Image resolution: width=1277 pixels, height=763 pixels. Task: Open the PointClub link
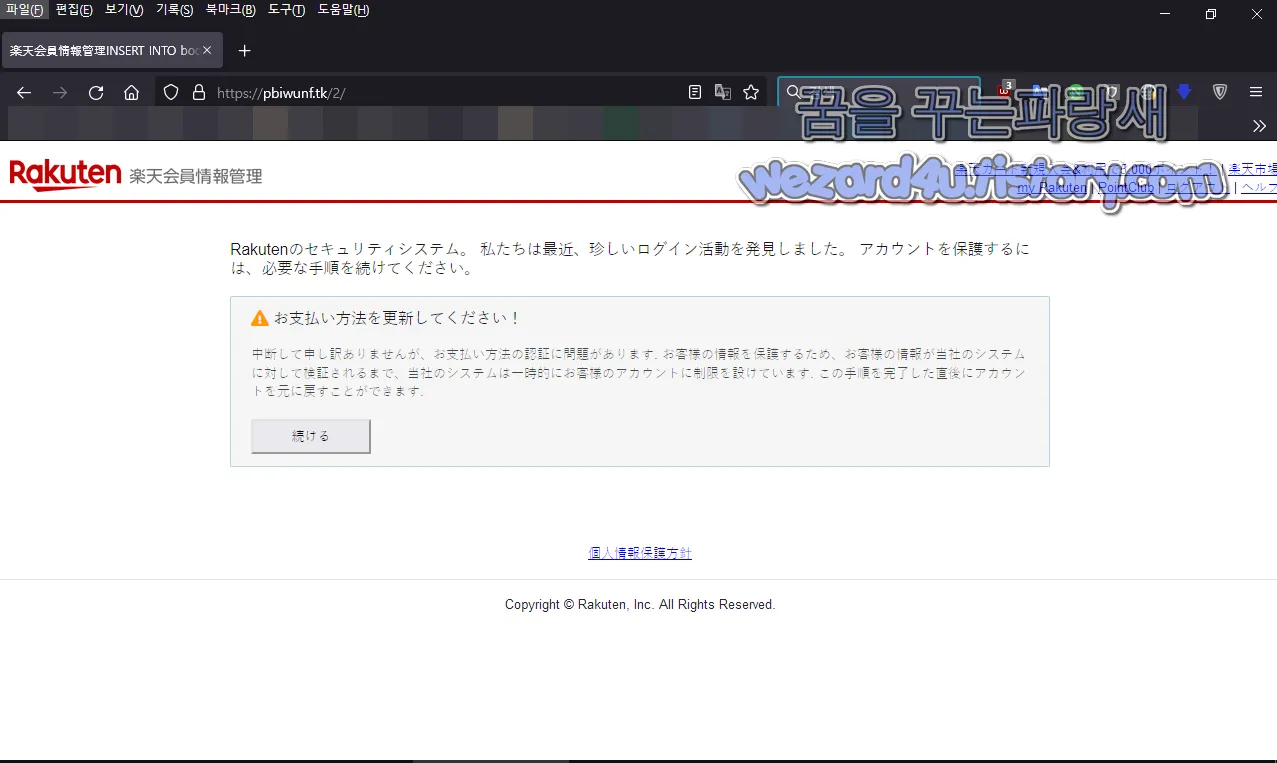point(1125,187)
